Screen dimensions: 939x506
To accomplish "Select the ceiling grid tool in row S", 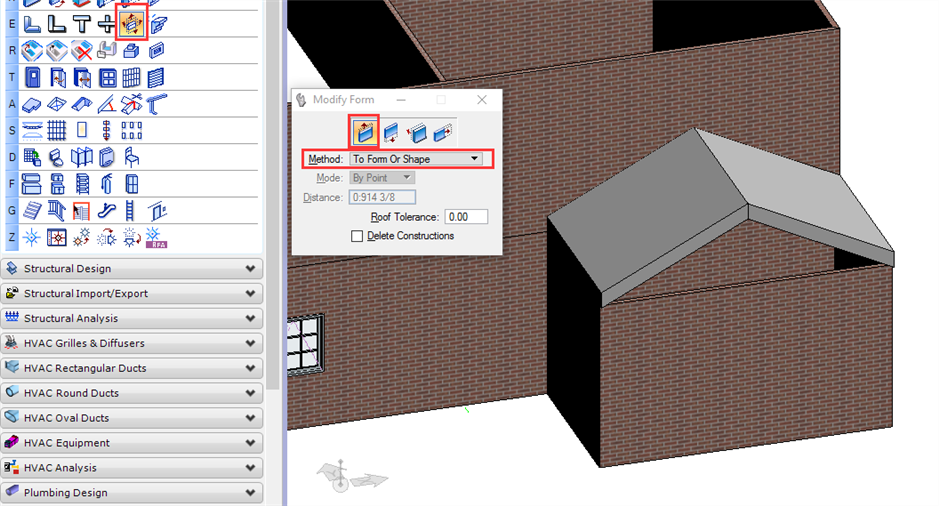I will [57, 131].
